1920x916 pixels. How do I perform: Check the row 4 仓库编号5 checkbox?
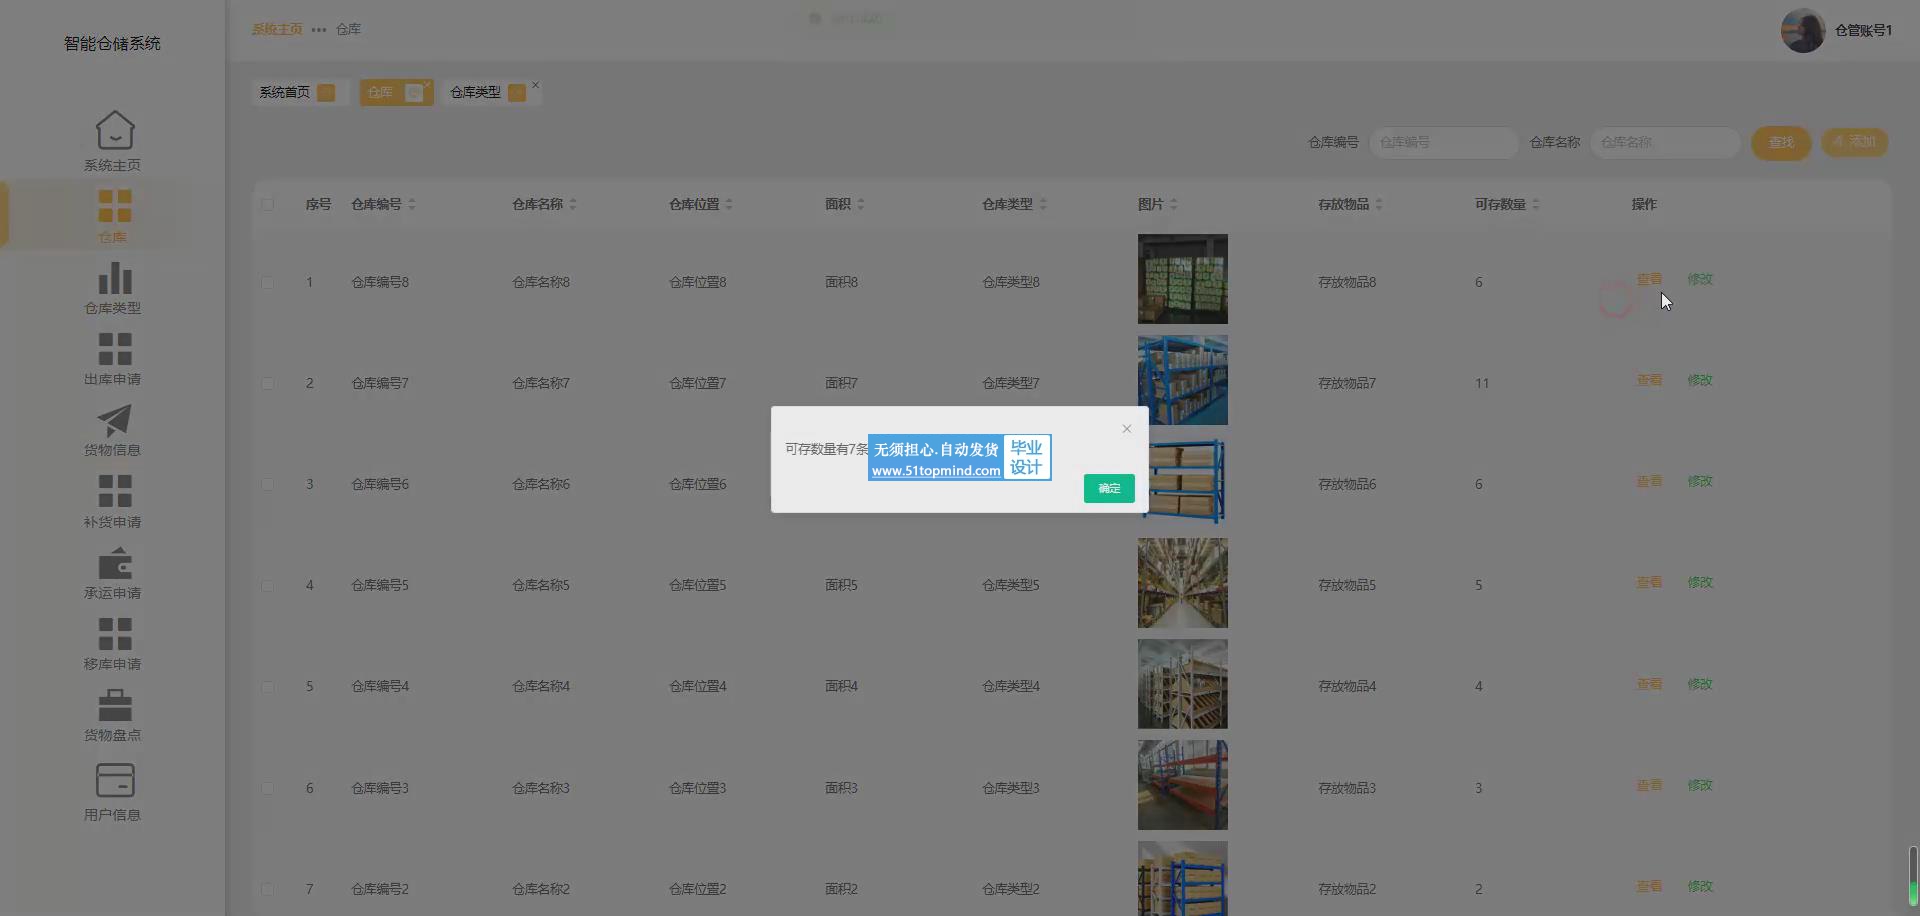click(x=267, y=586)
